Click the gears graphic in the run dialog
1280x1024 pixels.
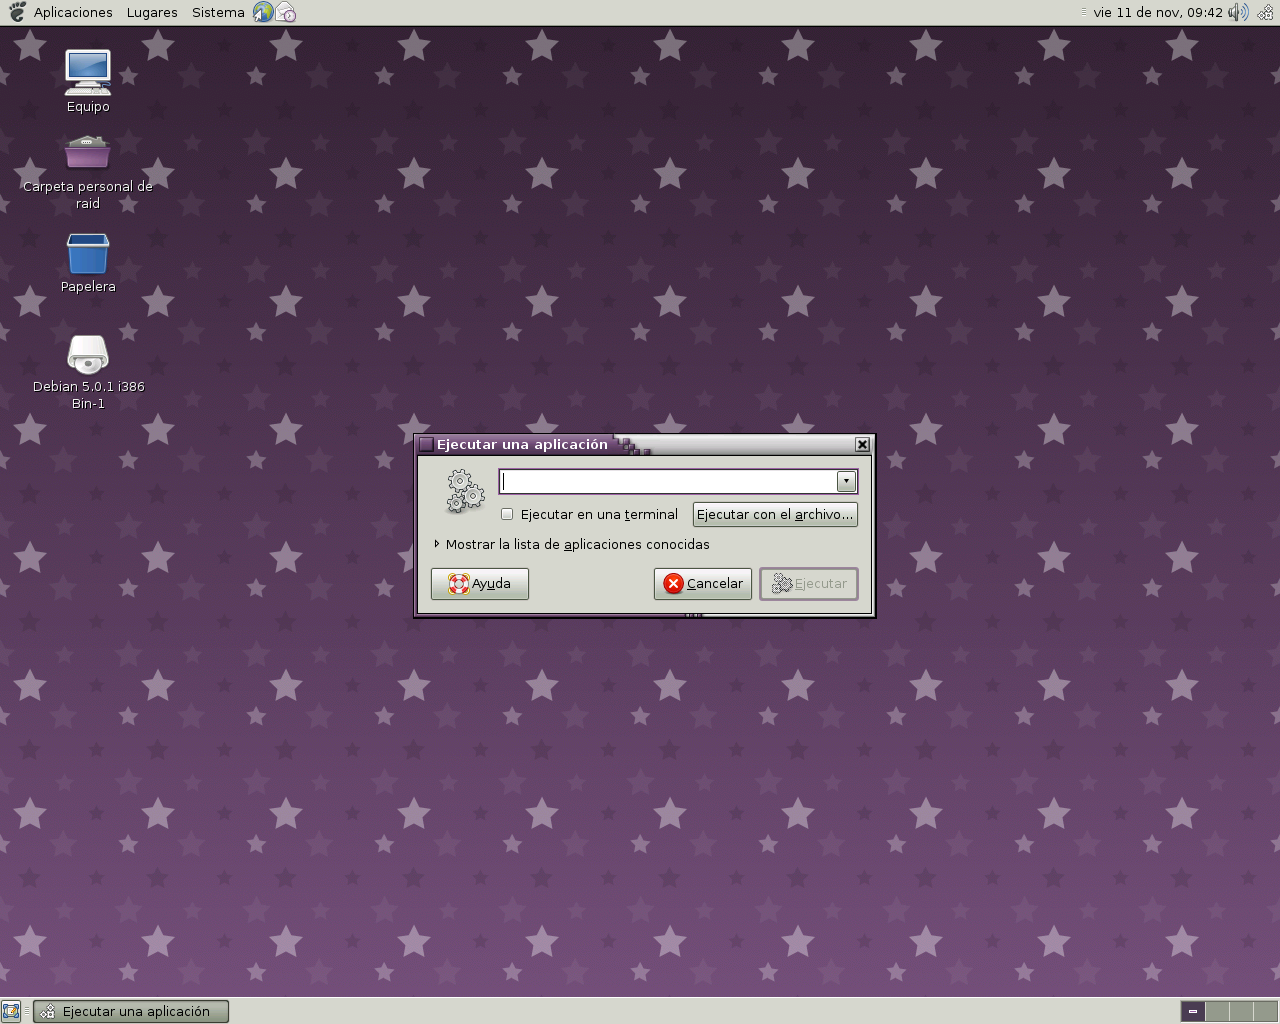[x=464, y=491]
